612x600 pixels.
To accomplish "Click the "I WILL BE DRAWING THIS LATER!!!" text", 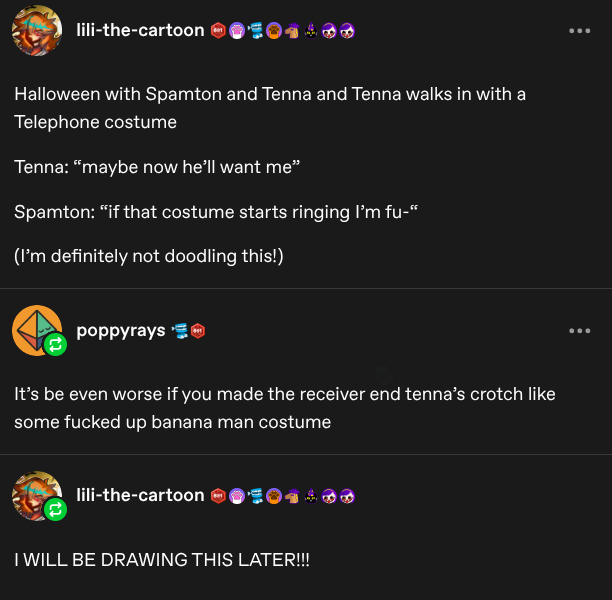I will pyautogui.click(x=162, y=560).
